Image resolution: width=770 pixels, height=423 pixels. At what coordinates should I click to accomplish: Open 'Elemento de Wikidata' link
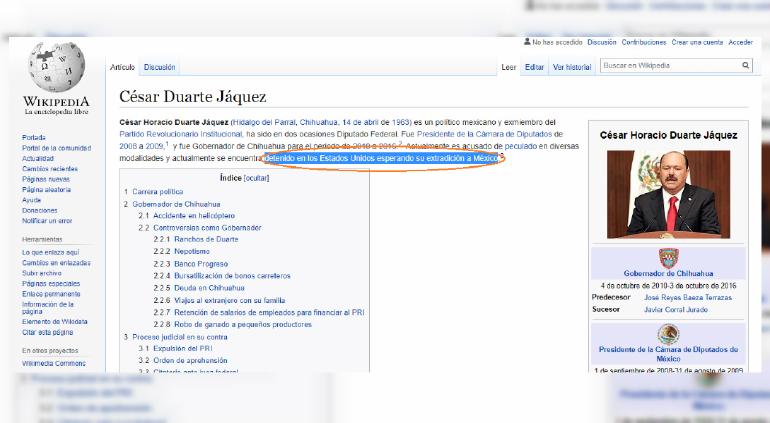tap(55, 321)
